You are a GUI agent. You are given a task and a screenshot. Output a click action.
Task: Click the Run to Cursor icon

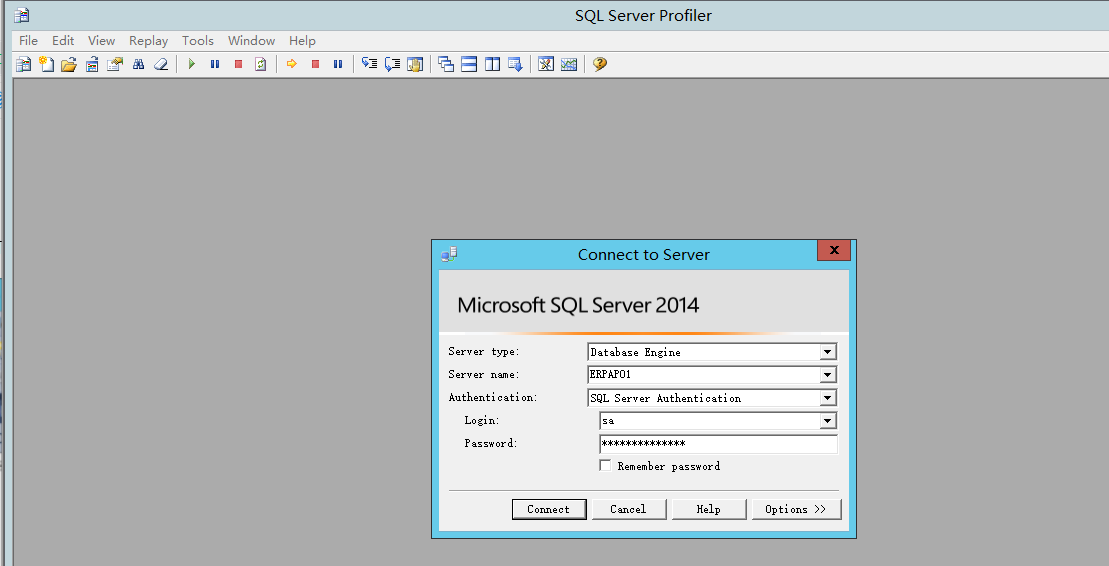click(x=393, y=64)
